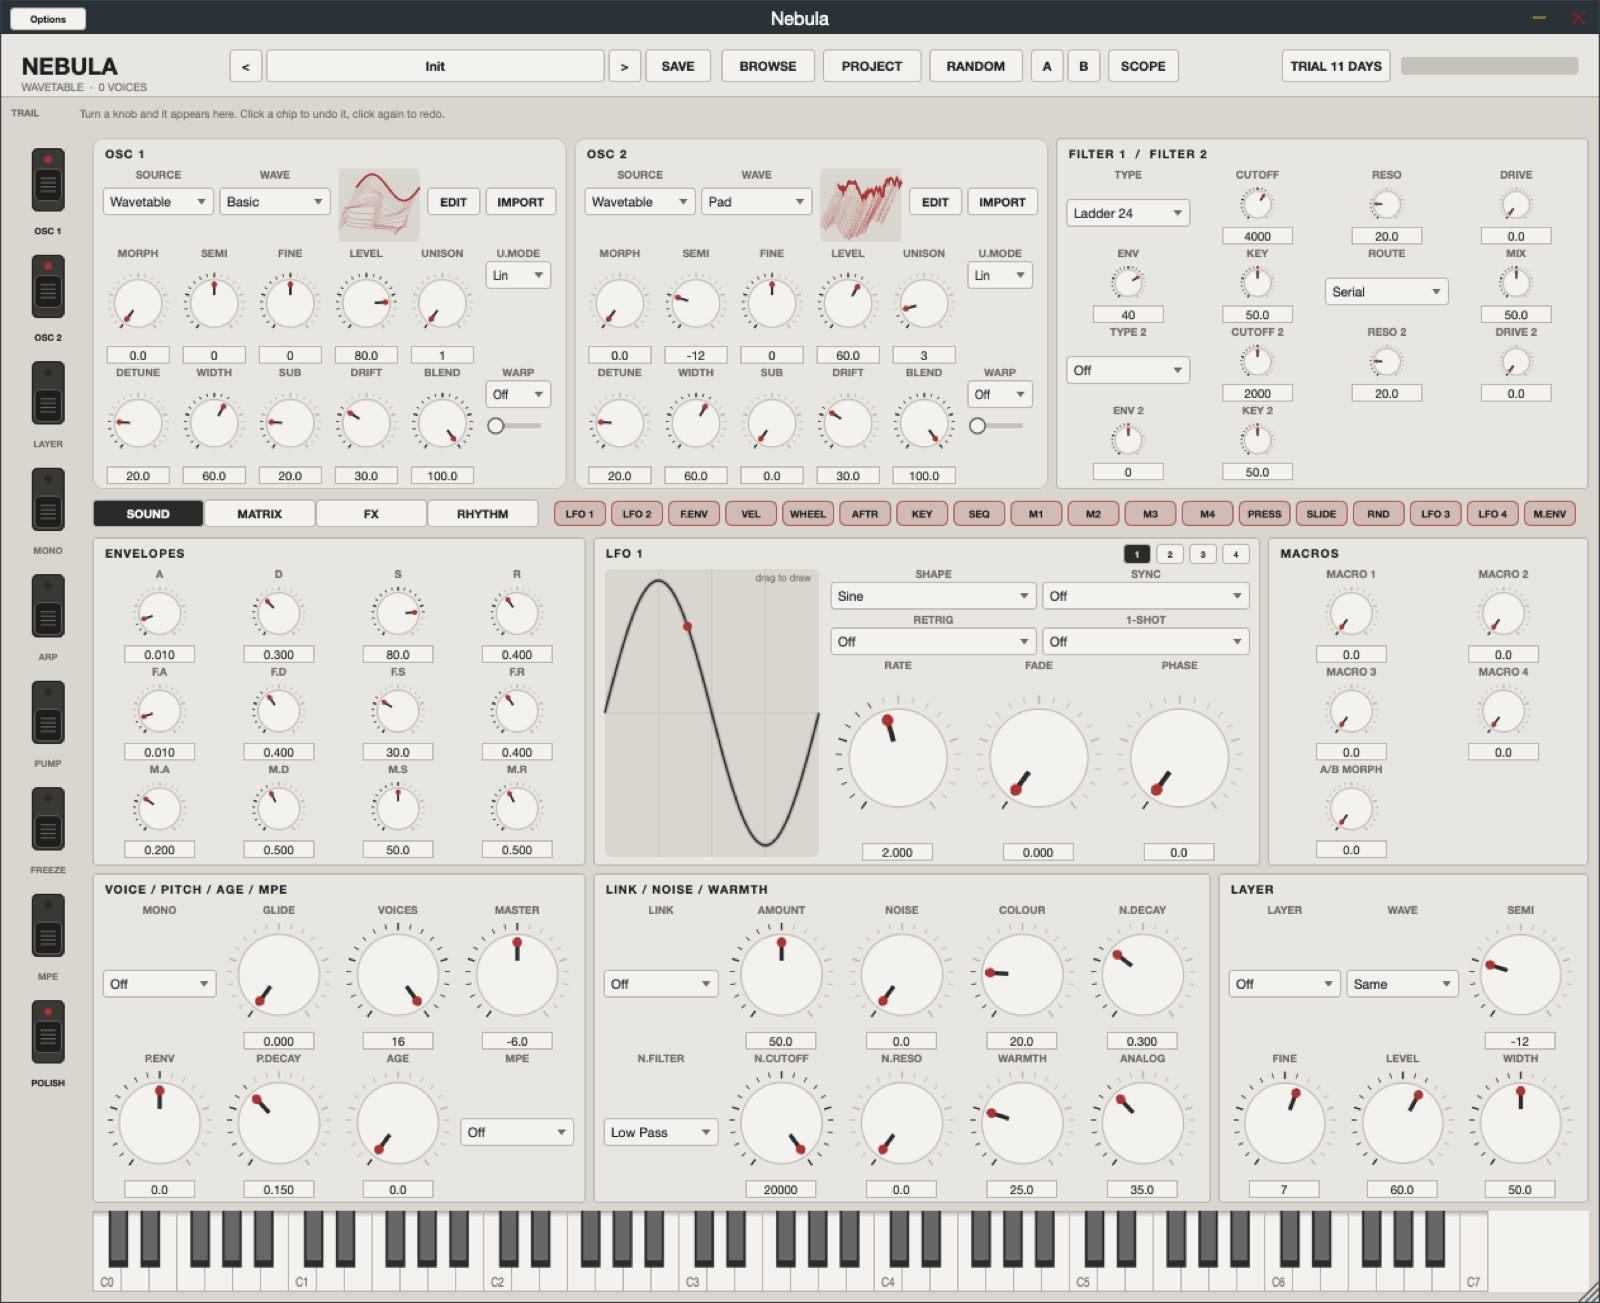Click OSC 2 EDIT button
This screenshot has width=1600, height=1303.
[x=935, y=202]
